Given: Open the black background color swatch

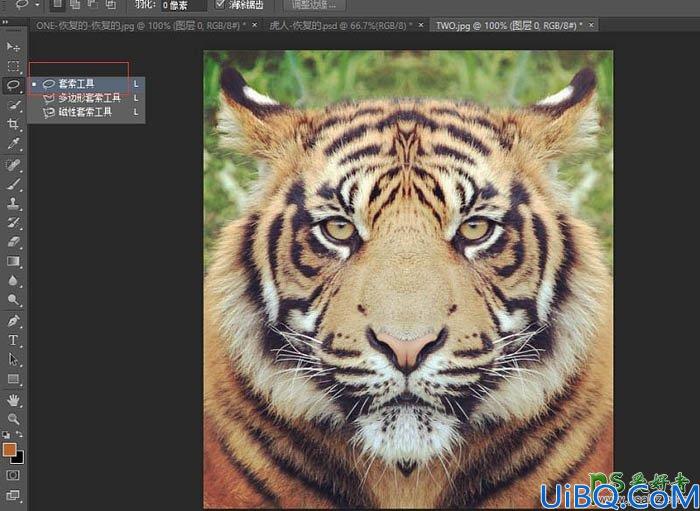Looking at the screenshot, I should pyautogui.click(x=20, y=460).
